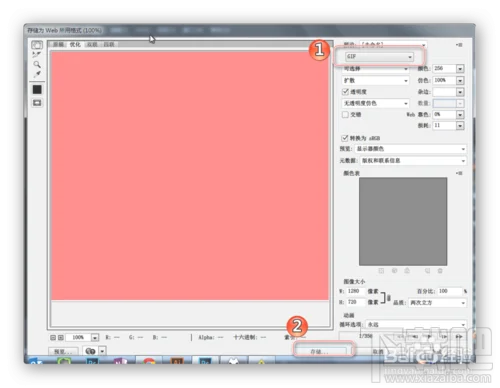The image size is (500, 388).
Task: Toggle slices visibility icon in toolbox
Action: click(x=37, y=103)
